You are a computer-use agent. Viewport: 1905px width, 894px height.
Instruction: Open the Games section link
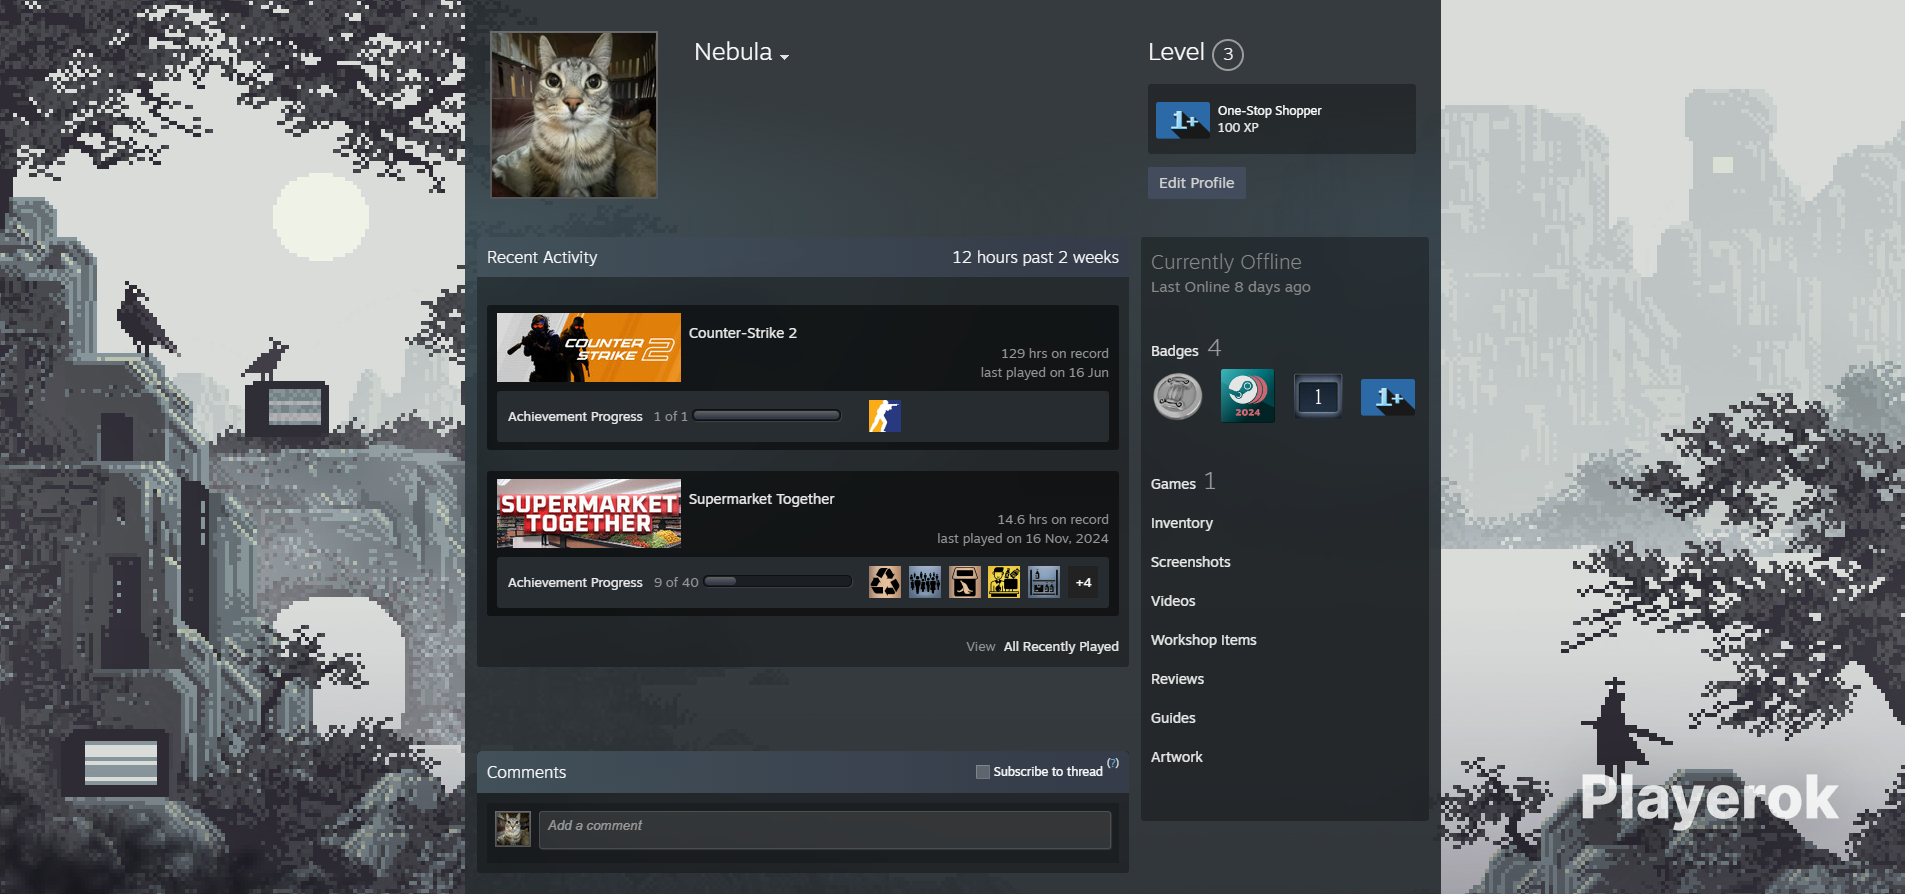tap(1173, 484)
